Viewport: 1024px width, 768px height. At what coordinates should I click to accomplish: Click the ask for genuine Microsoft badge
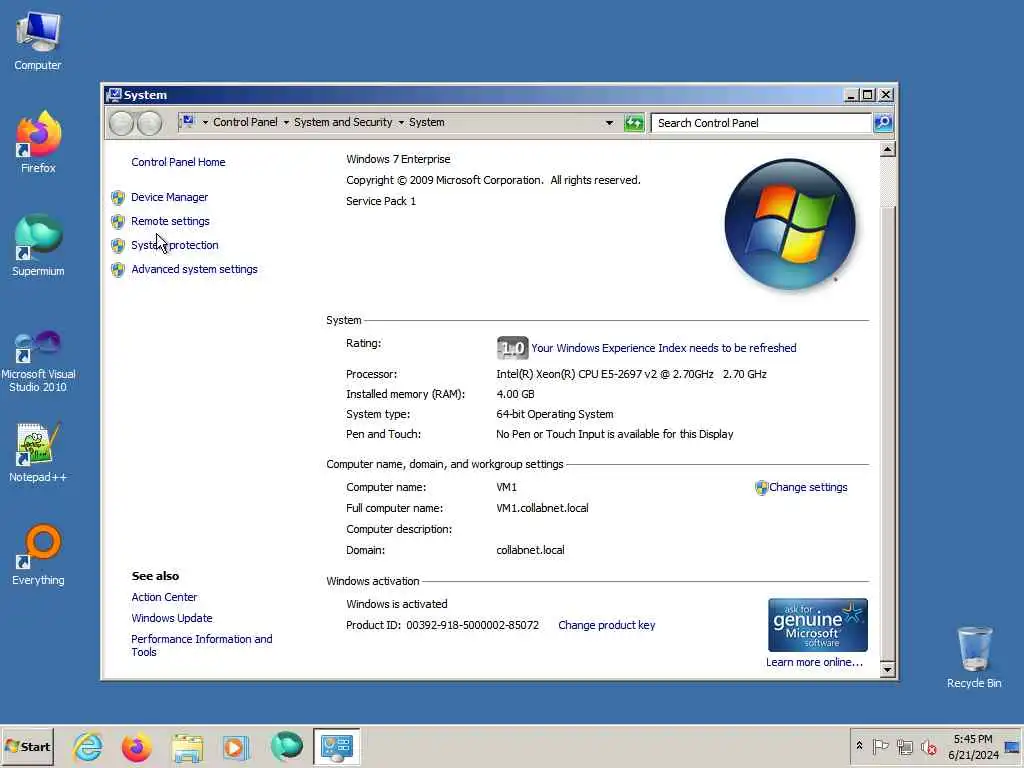coord(818,625)
